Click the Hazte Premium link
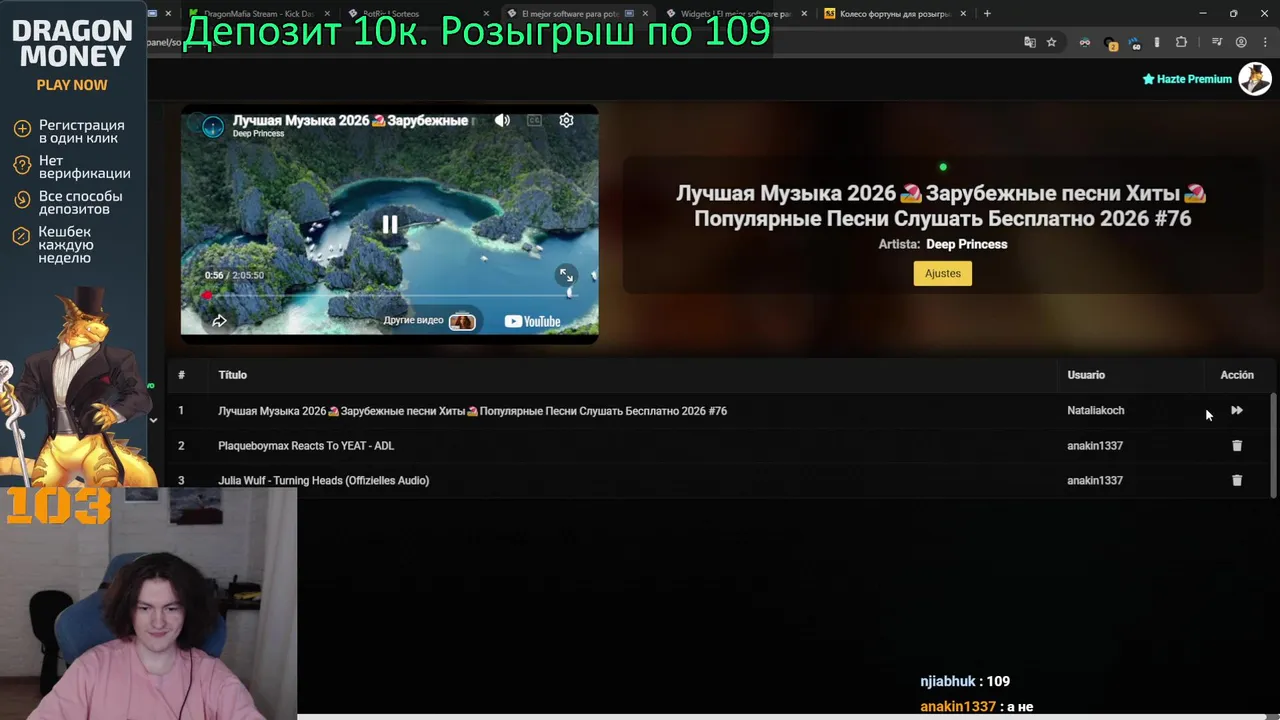This screenshot has height=720, width=1280. (1187, 79)
